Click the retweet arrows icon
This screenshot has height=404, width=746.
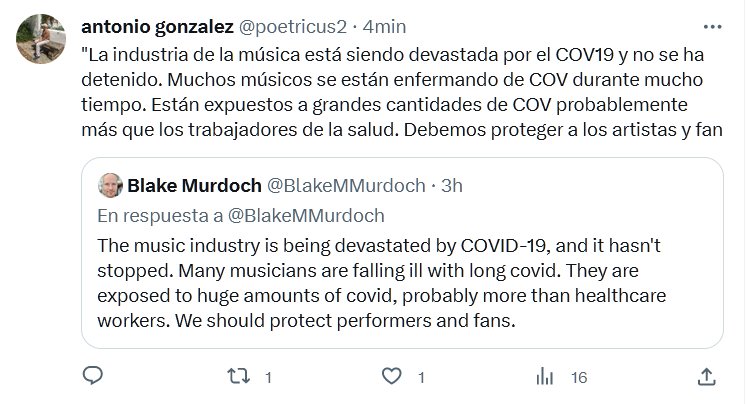240,377
